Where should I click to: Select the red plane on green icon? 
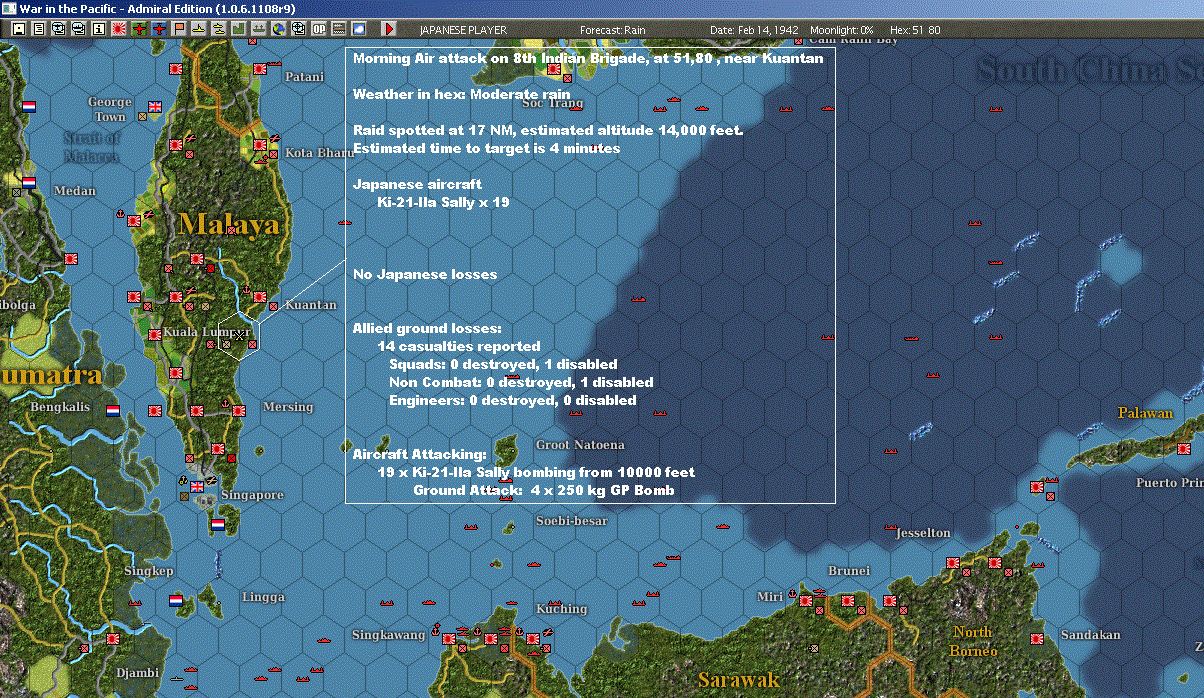coord(139,29)
